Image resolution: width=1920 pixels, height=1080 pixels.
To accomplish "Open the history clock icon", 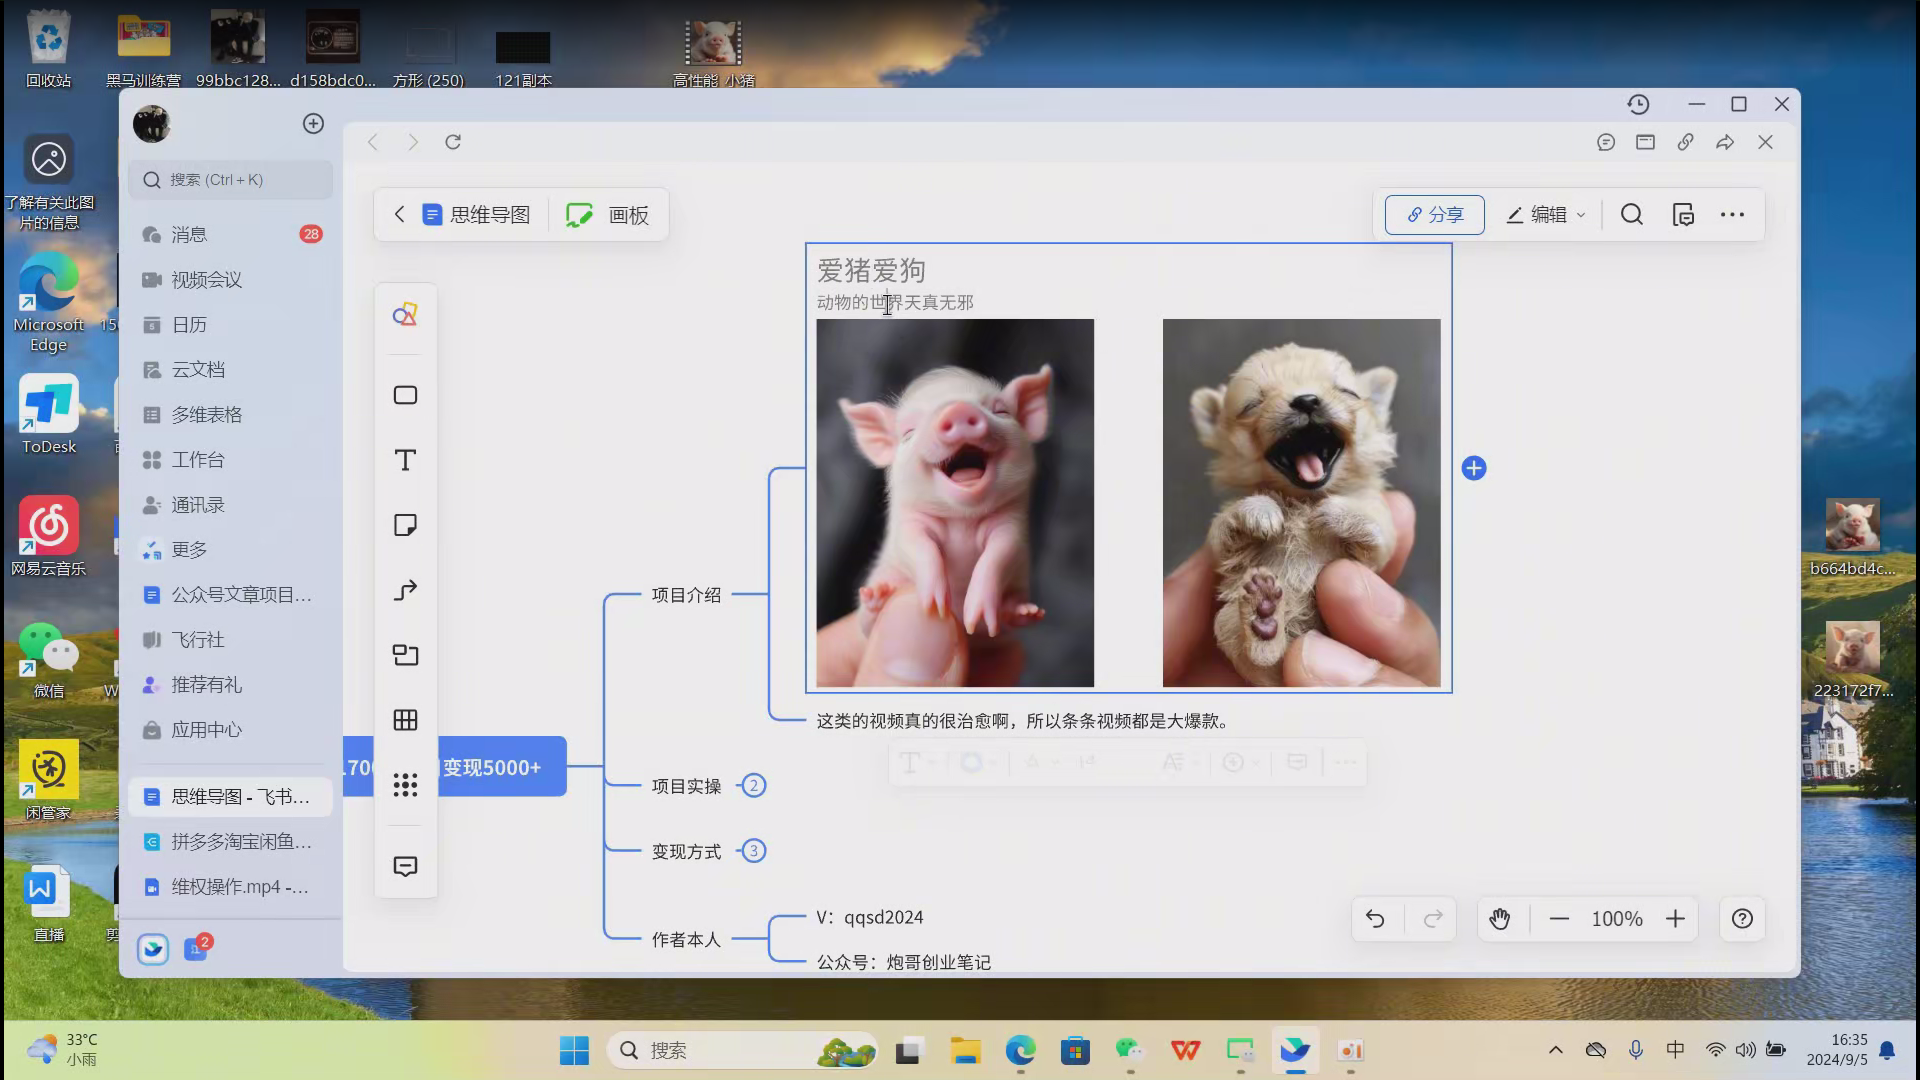I will (1638, 104).
